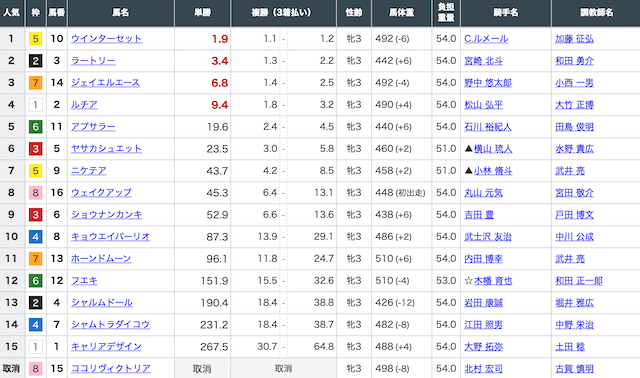Open horse ウインターセット link
This screenshot has width=640, height=378.
107,39
